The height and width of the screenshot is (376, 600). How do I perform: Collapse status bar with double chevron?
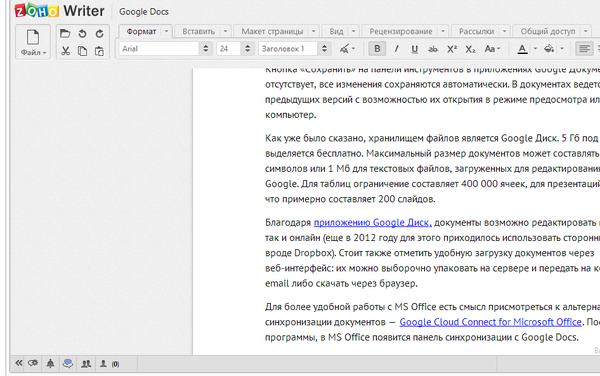coord(18,363)
